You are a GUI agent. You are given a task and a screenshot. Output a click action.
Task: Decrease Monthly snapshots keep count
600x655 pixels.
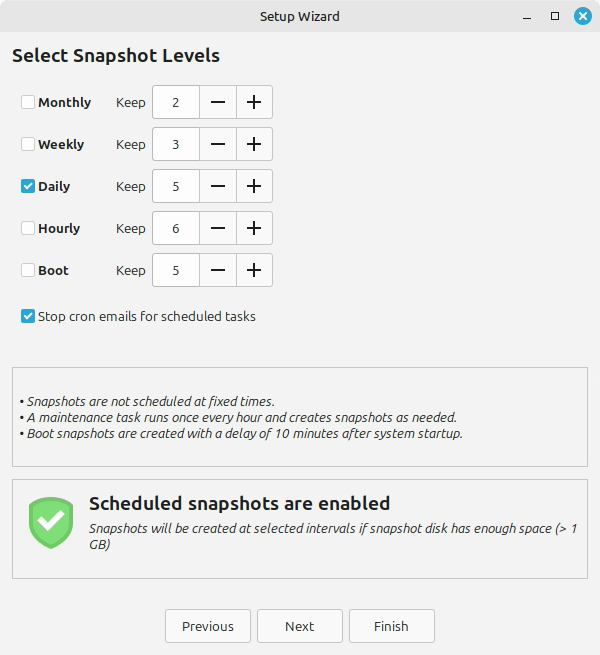point(218,102)
